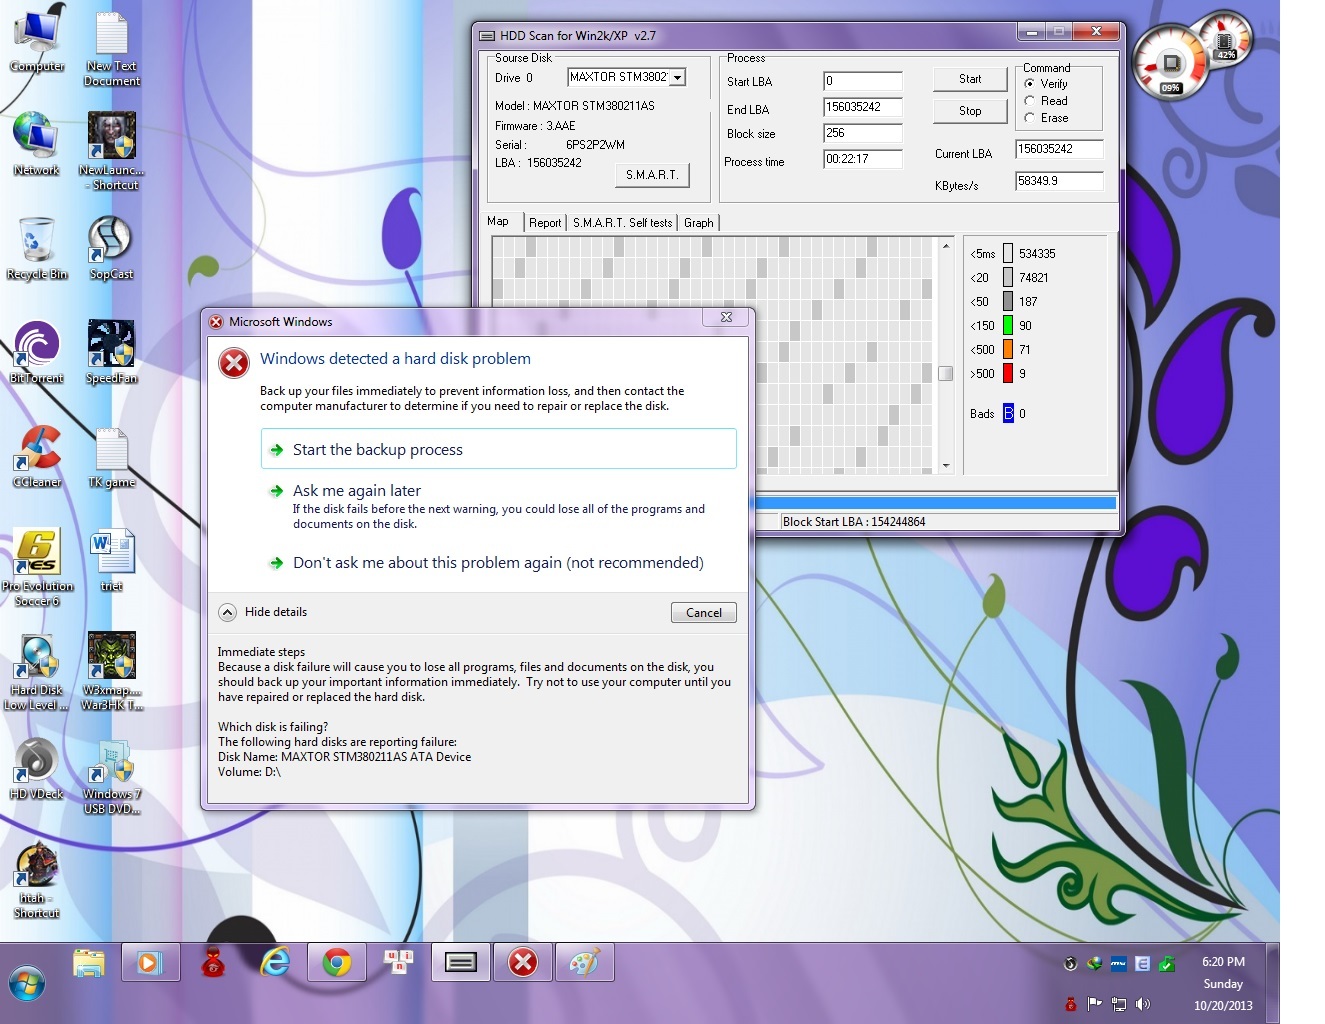
Task: Open the htah Shortcut desktop icon
Action: [37, 879]
